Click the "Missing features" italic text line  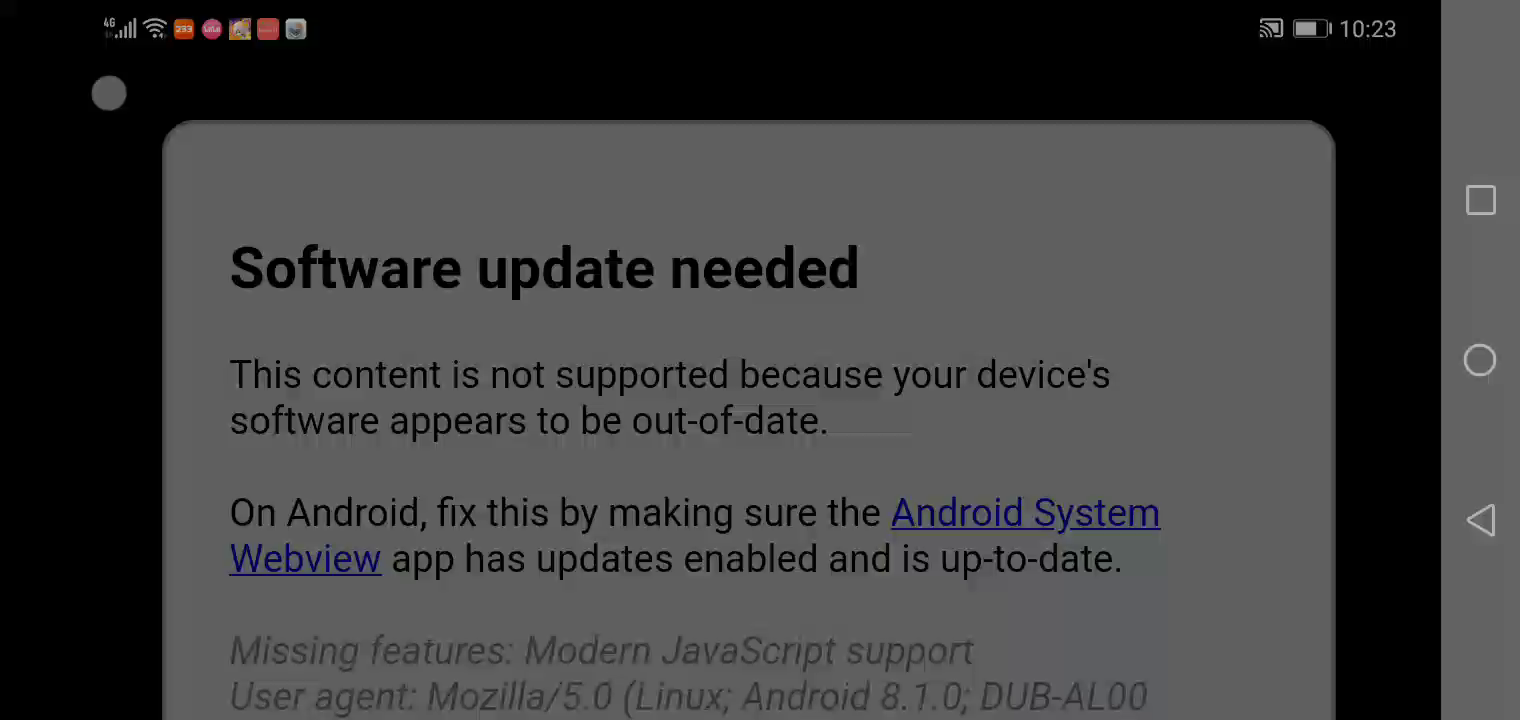(601, 651)
